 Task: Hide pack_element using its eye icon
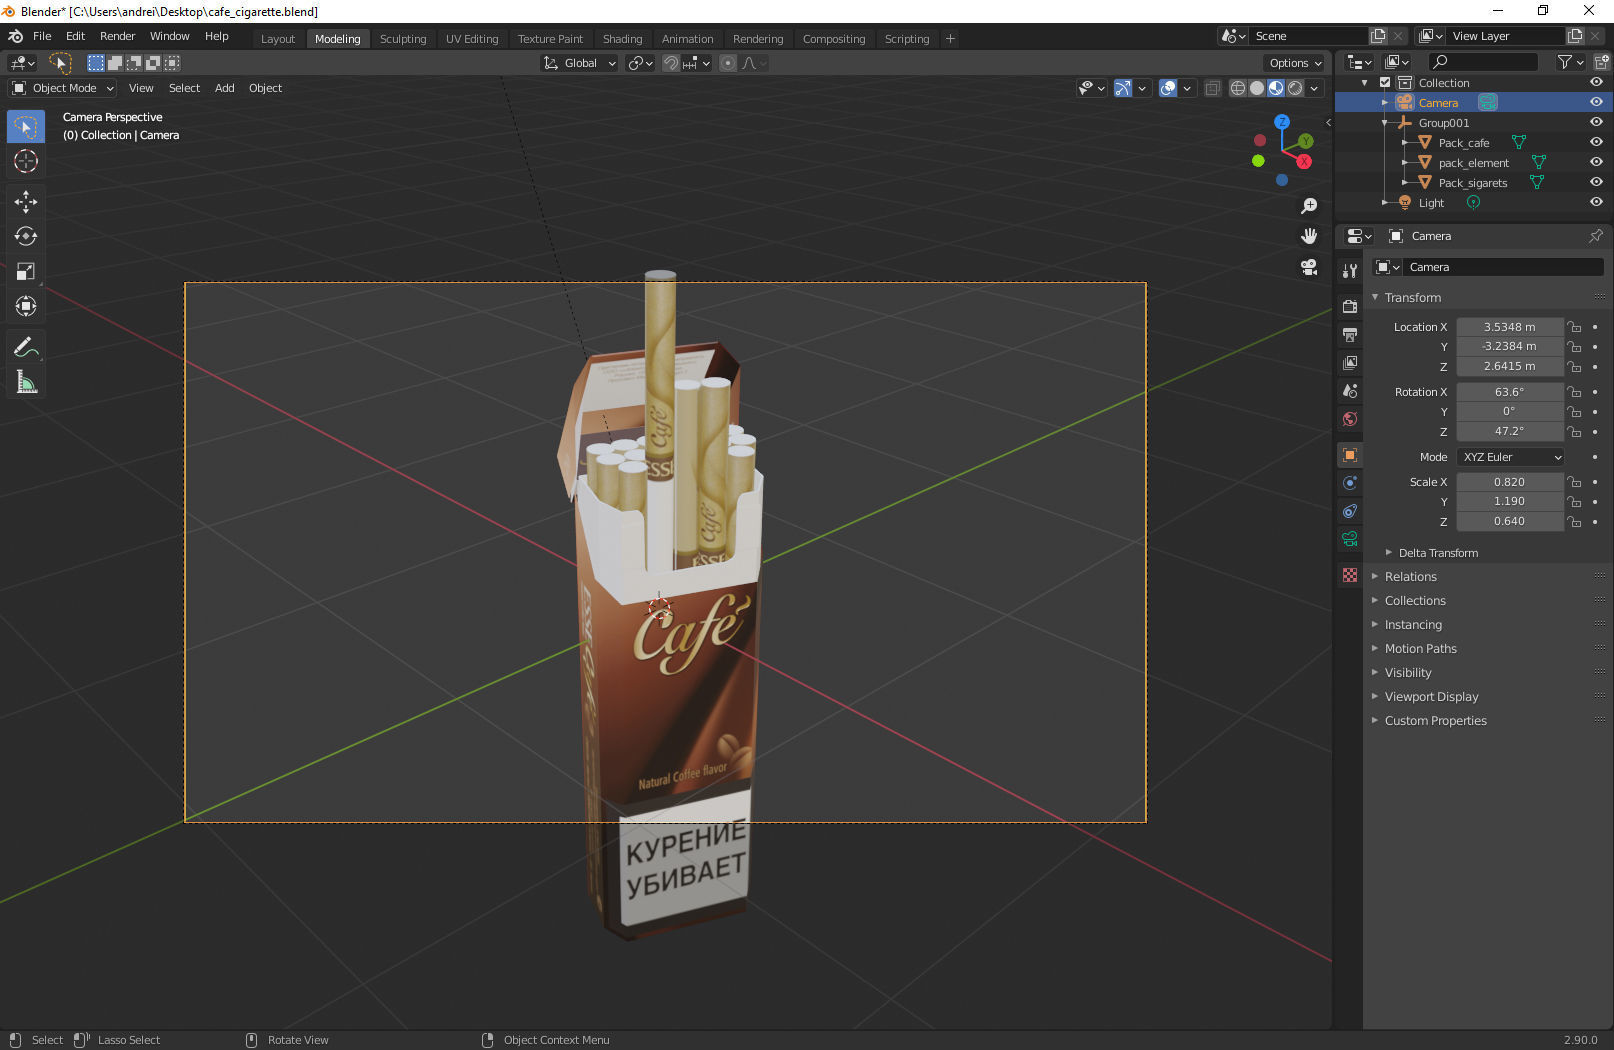[x=1596, y=162]
